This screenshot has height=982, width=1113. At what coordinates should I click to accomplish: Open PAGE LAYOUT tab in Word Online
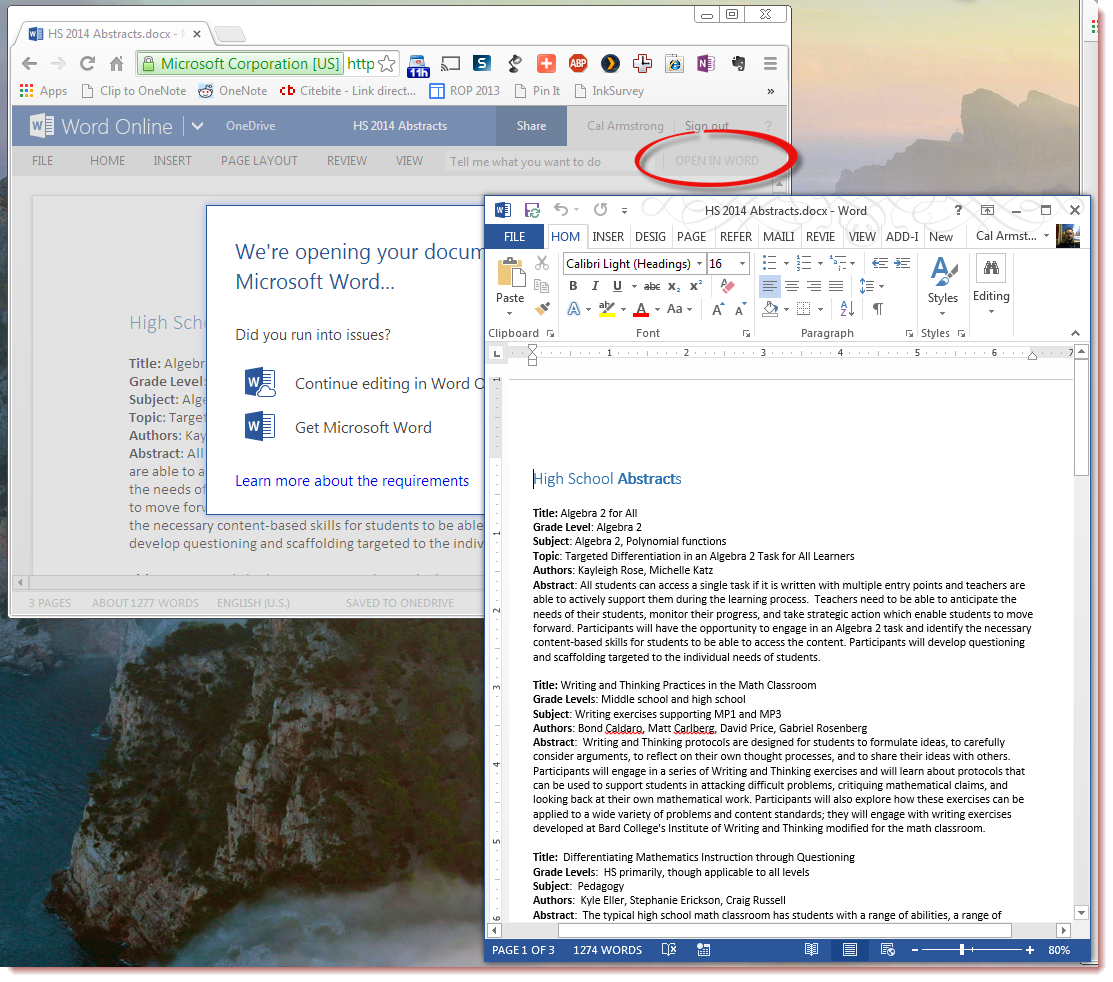tap(259, 160)
